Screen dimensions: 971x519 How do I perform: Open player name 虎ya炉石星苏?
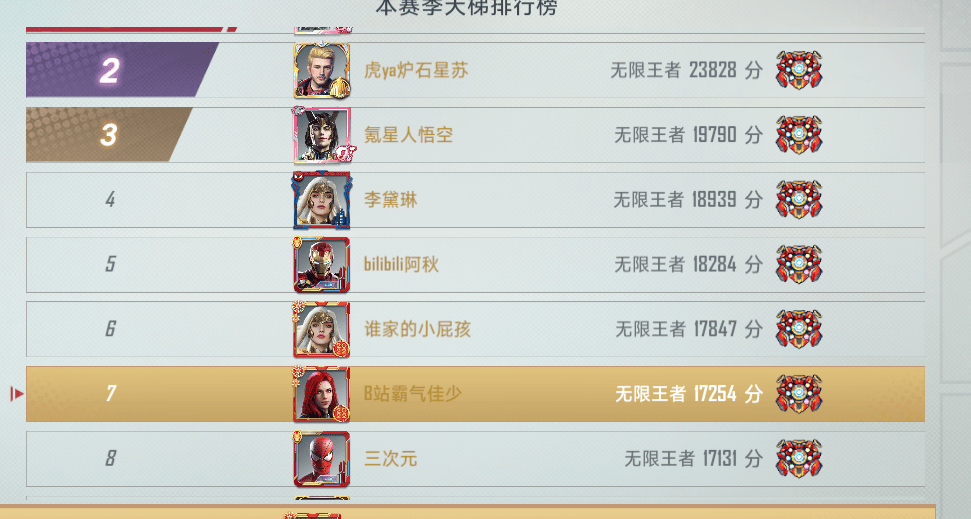(x=416, y=71)
